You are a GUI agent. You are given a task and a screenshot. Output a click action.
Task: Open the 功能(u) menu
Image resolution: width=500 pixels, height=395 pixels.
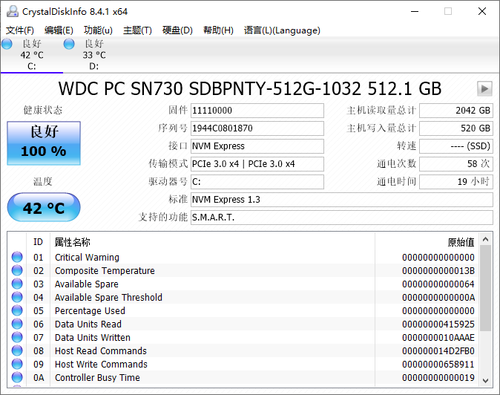click(x=98, y=31)
